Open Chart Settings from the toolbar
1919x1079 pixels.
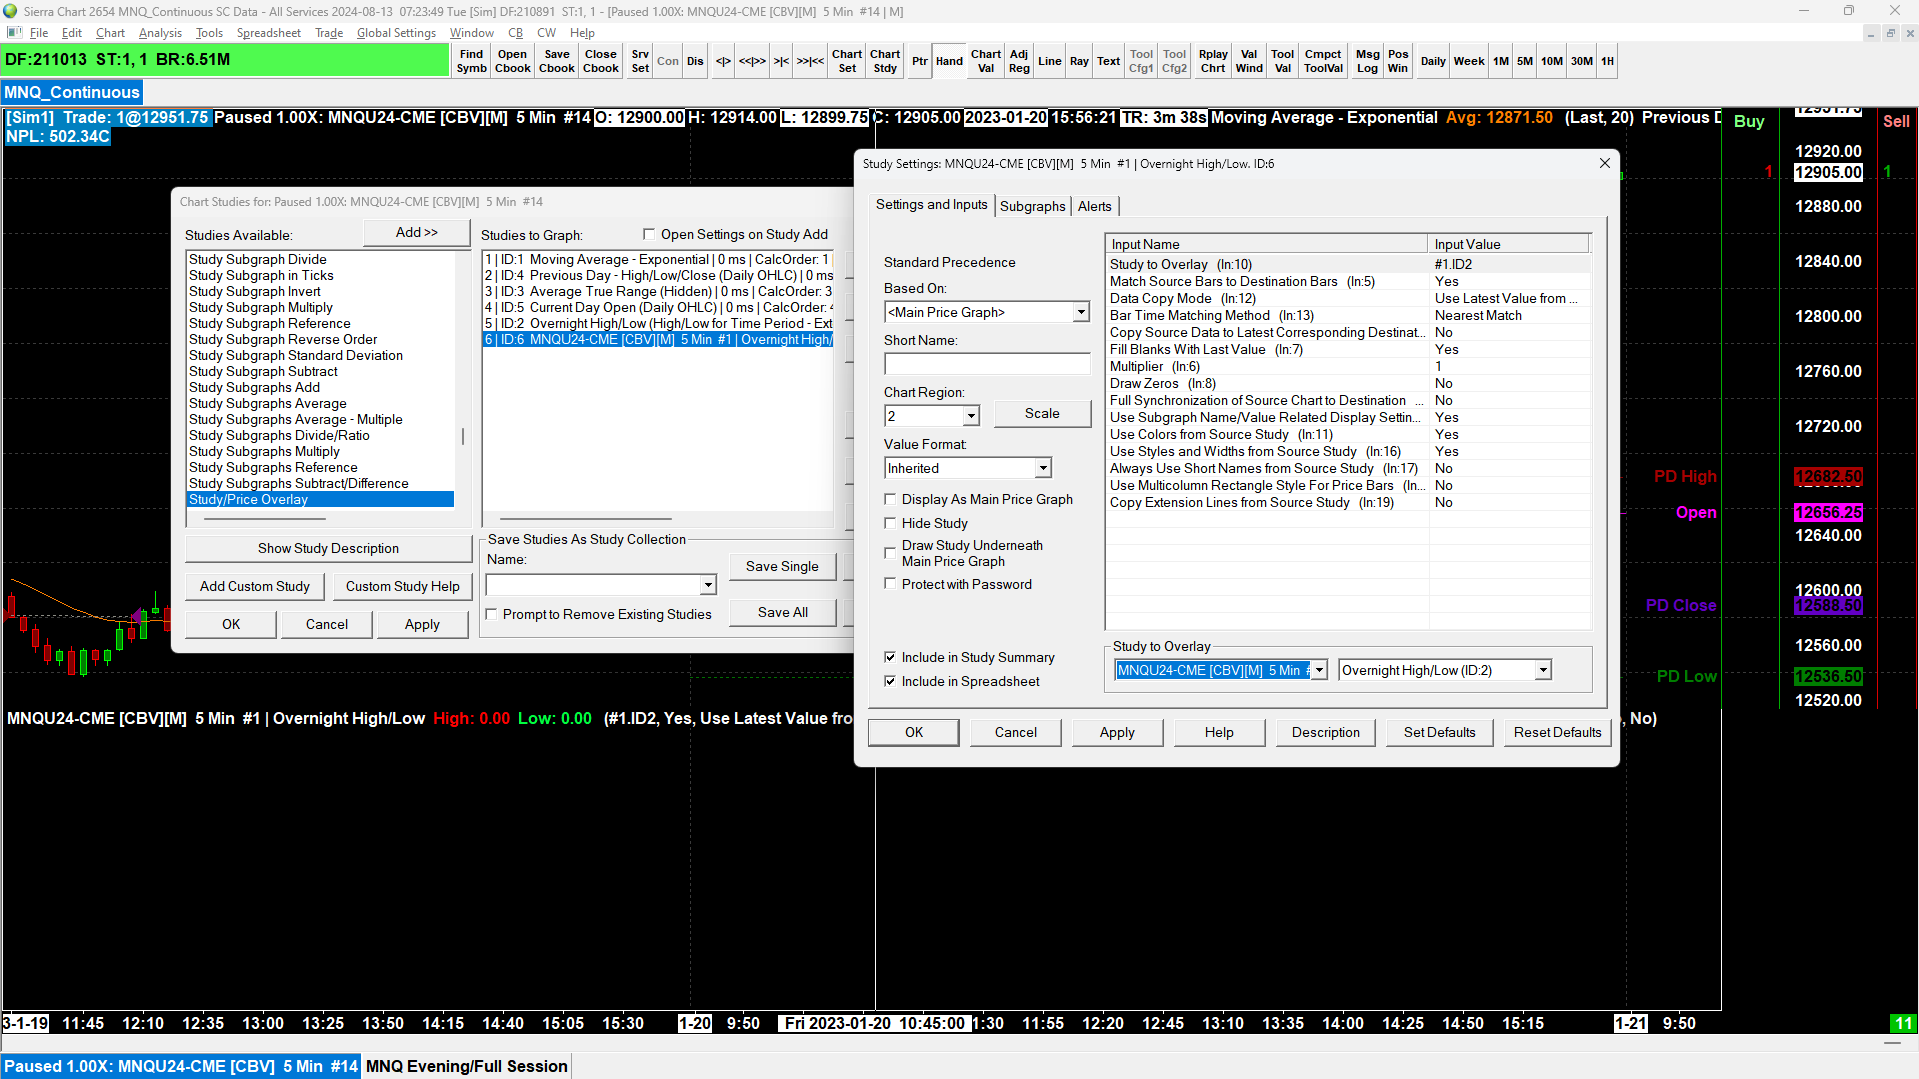click(846, 61)
